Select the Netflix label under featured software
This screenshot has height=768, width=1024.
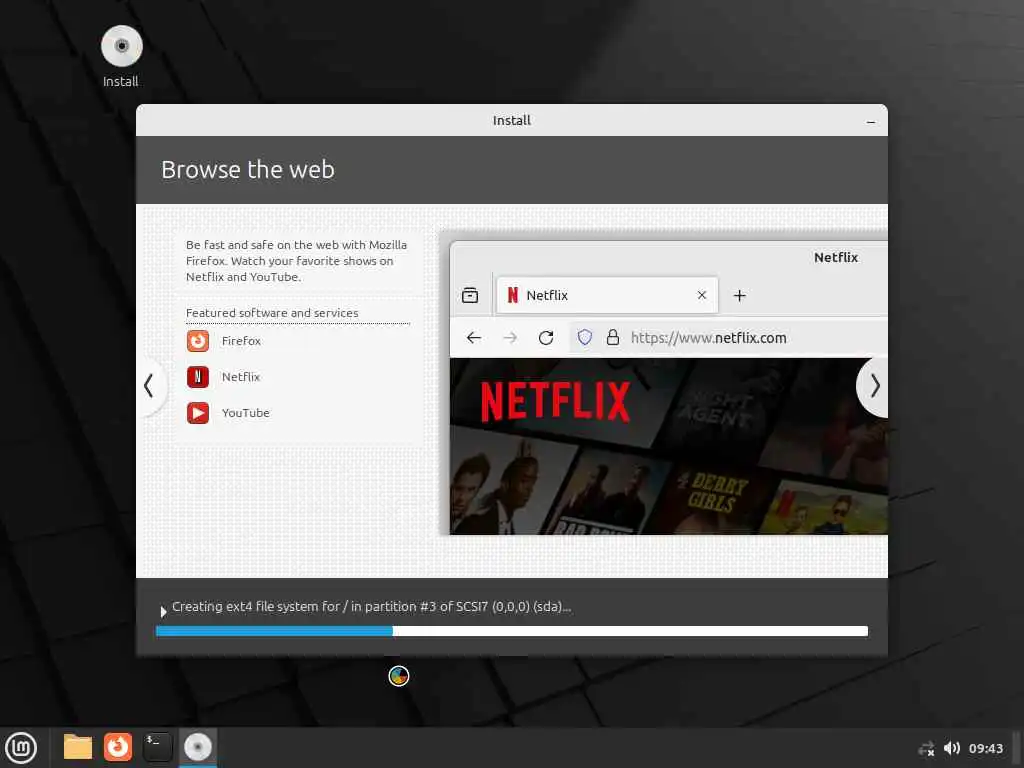[240, 377]
